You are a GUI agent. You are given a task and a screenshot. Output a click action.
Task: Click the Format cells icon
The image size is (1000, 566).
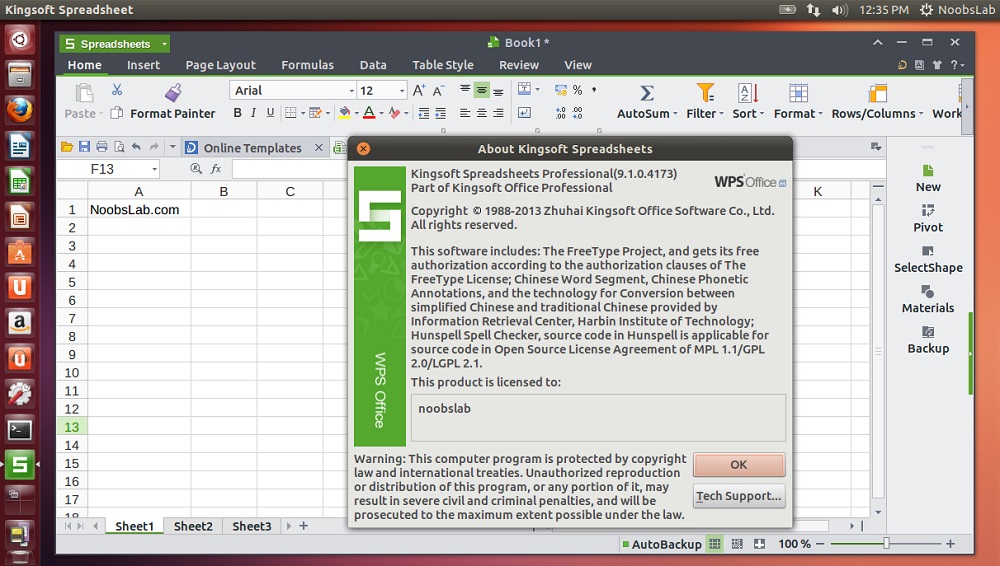coord(798,93)
